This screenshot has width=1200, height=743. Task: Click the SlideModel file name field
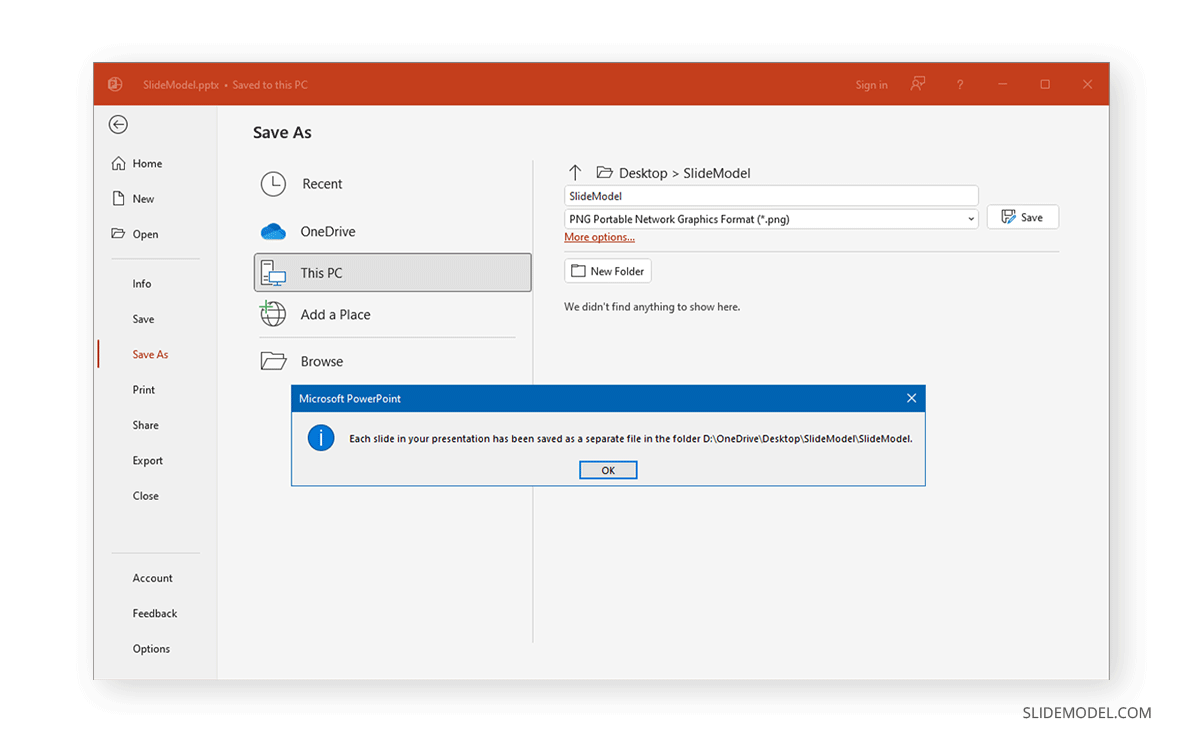click(x=771, y=196)
